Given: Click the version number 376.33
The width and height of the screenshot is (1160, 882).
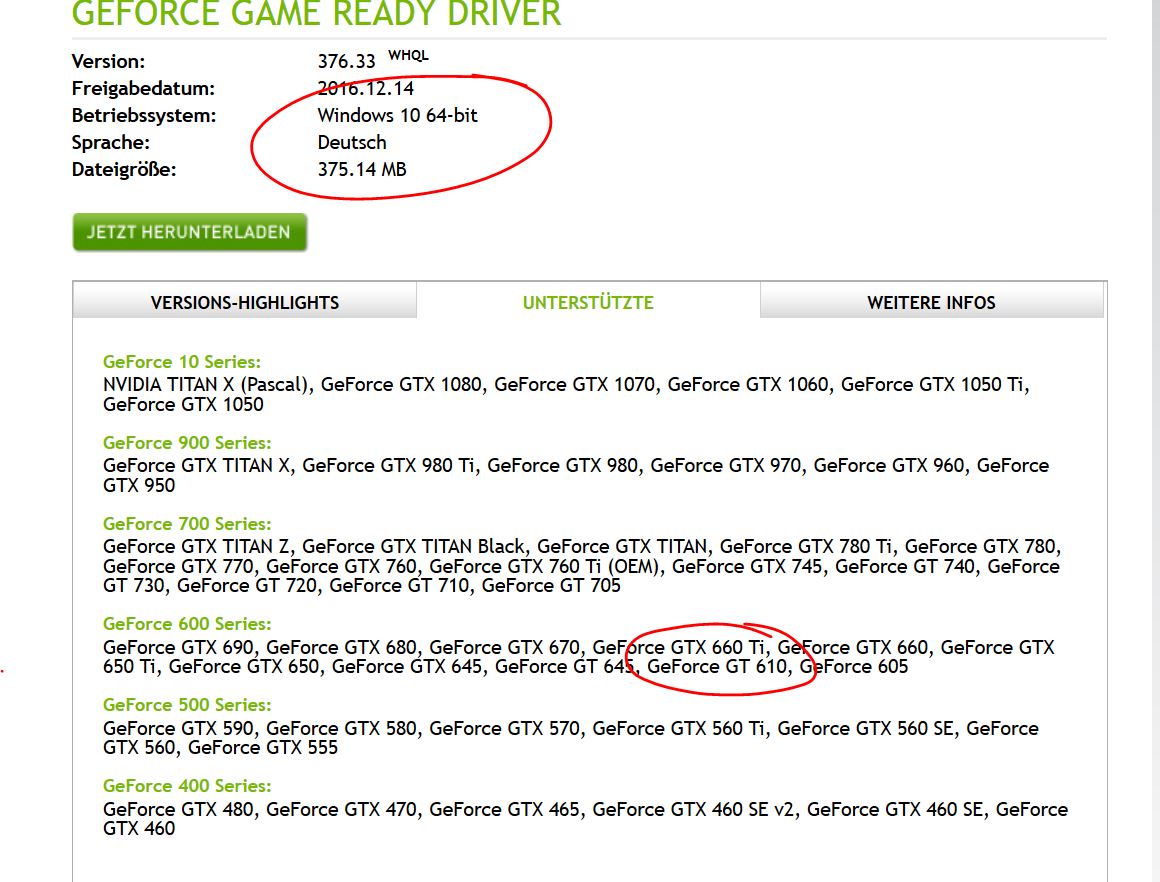Looking at the screenshot, I should tap(346, 61).
